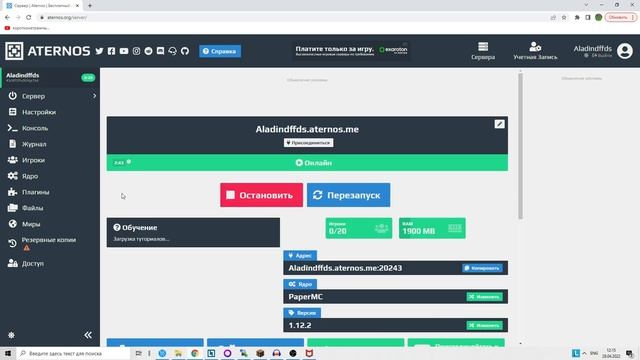This screenshot has height=360, width=640.
Task: Open File Explorer from taskbar
Action: click(178, 353)
